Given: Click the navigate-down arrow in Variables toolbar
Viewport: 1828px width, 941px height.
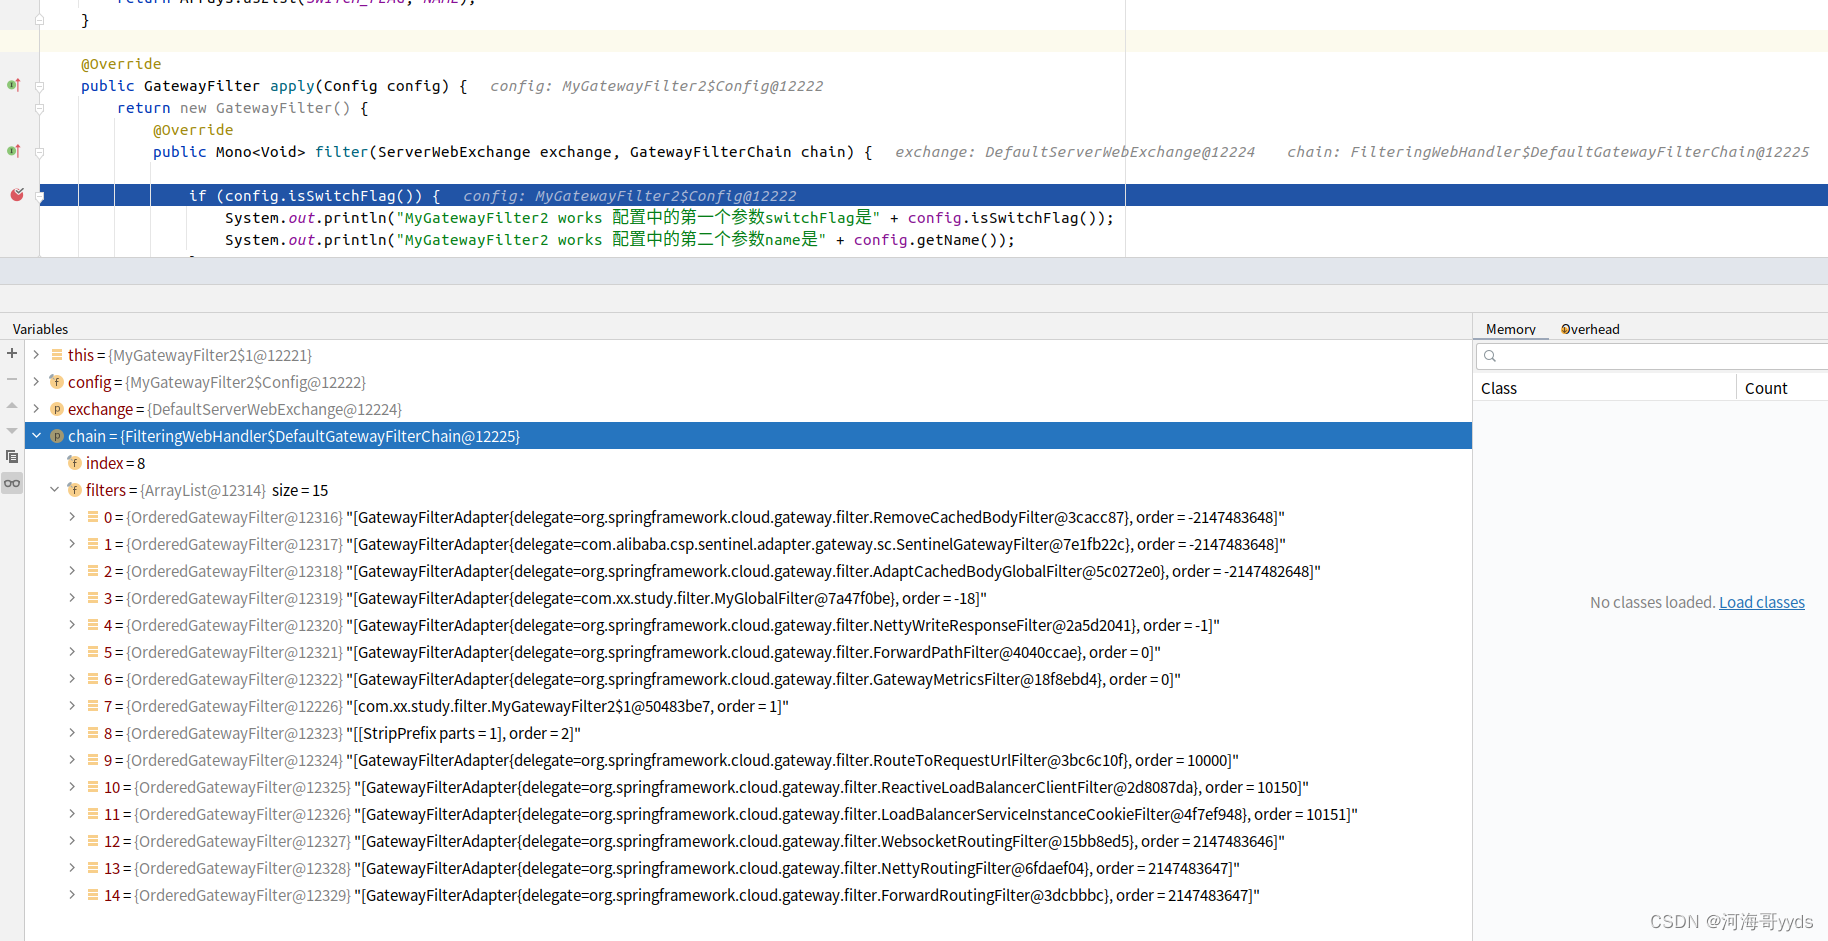Looking at the screenshot, I should point(11,430).
